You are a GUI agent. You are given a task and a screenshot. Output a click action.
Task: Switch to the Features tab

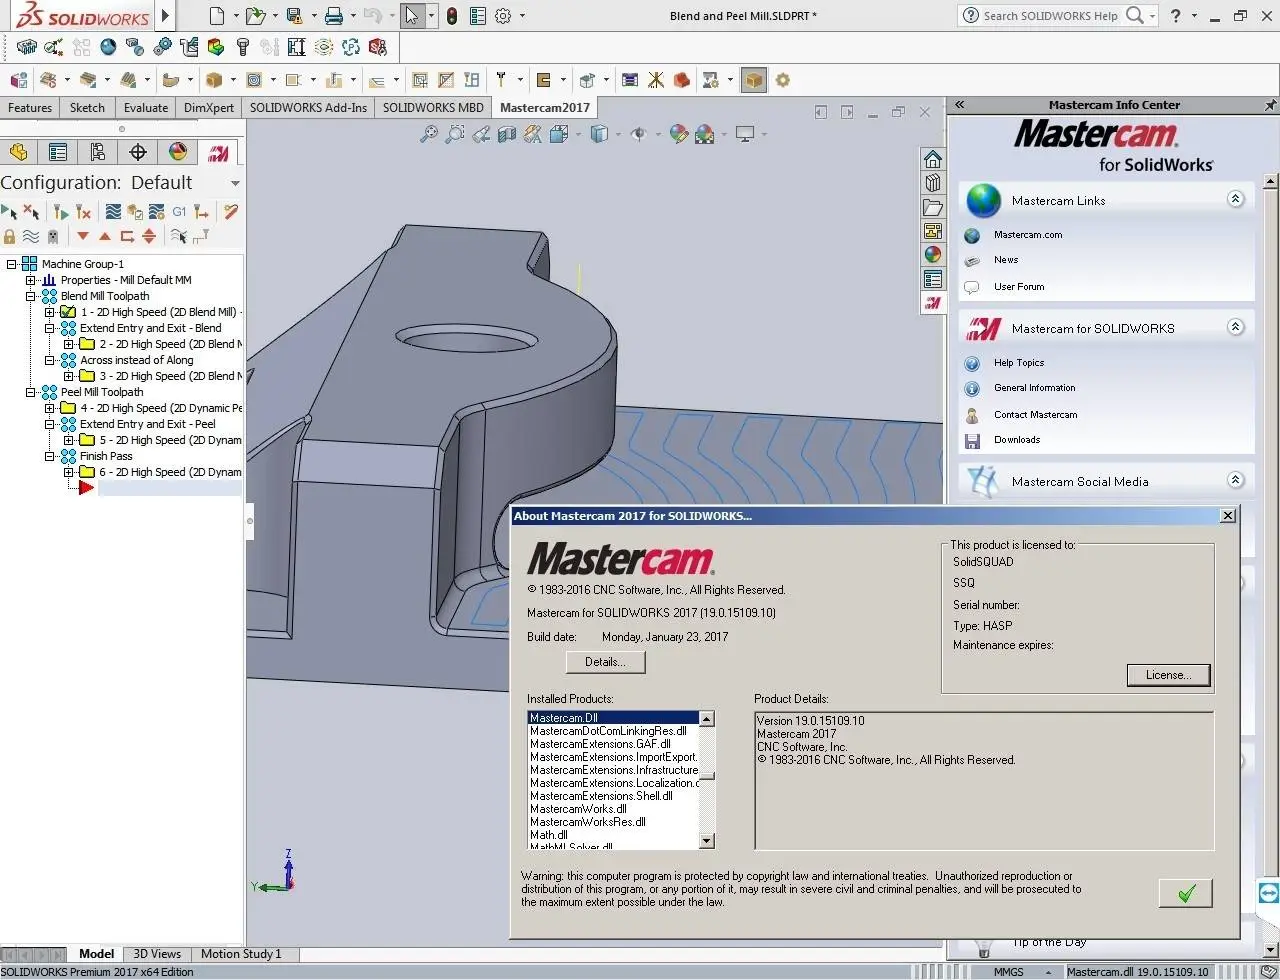pos(30,108)
